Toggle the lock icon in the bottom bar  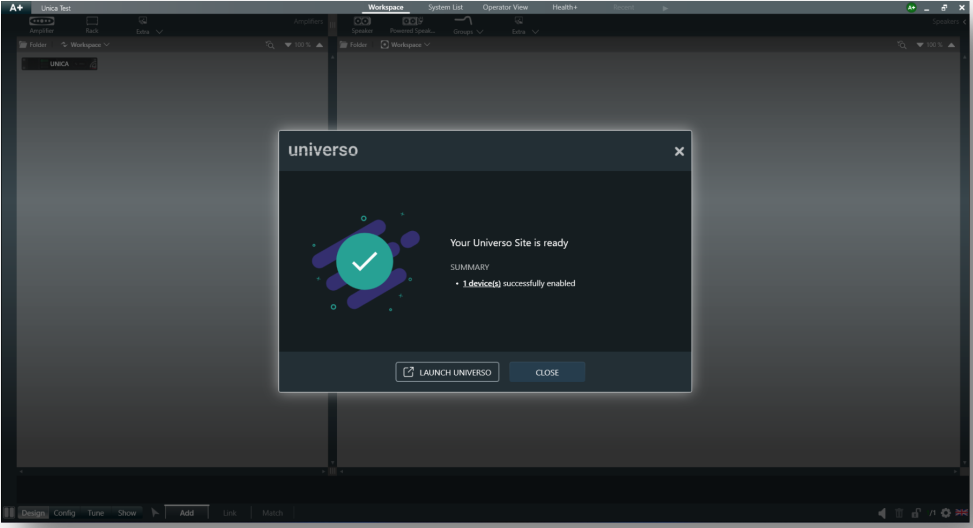click(x=916, y=513)
